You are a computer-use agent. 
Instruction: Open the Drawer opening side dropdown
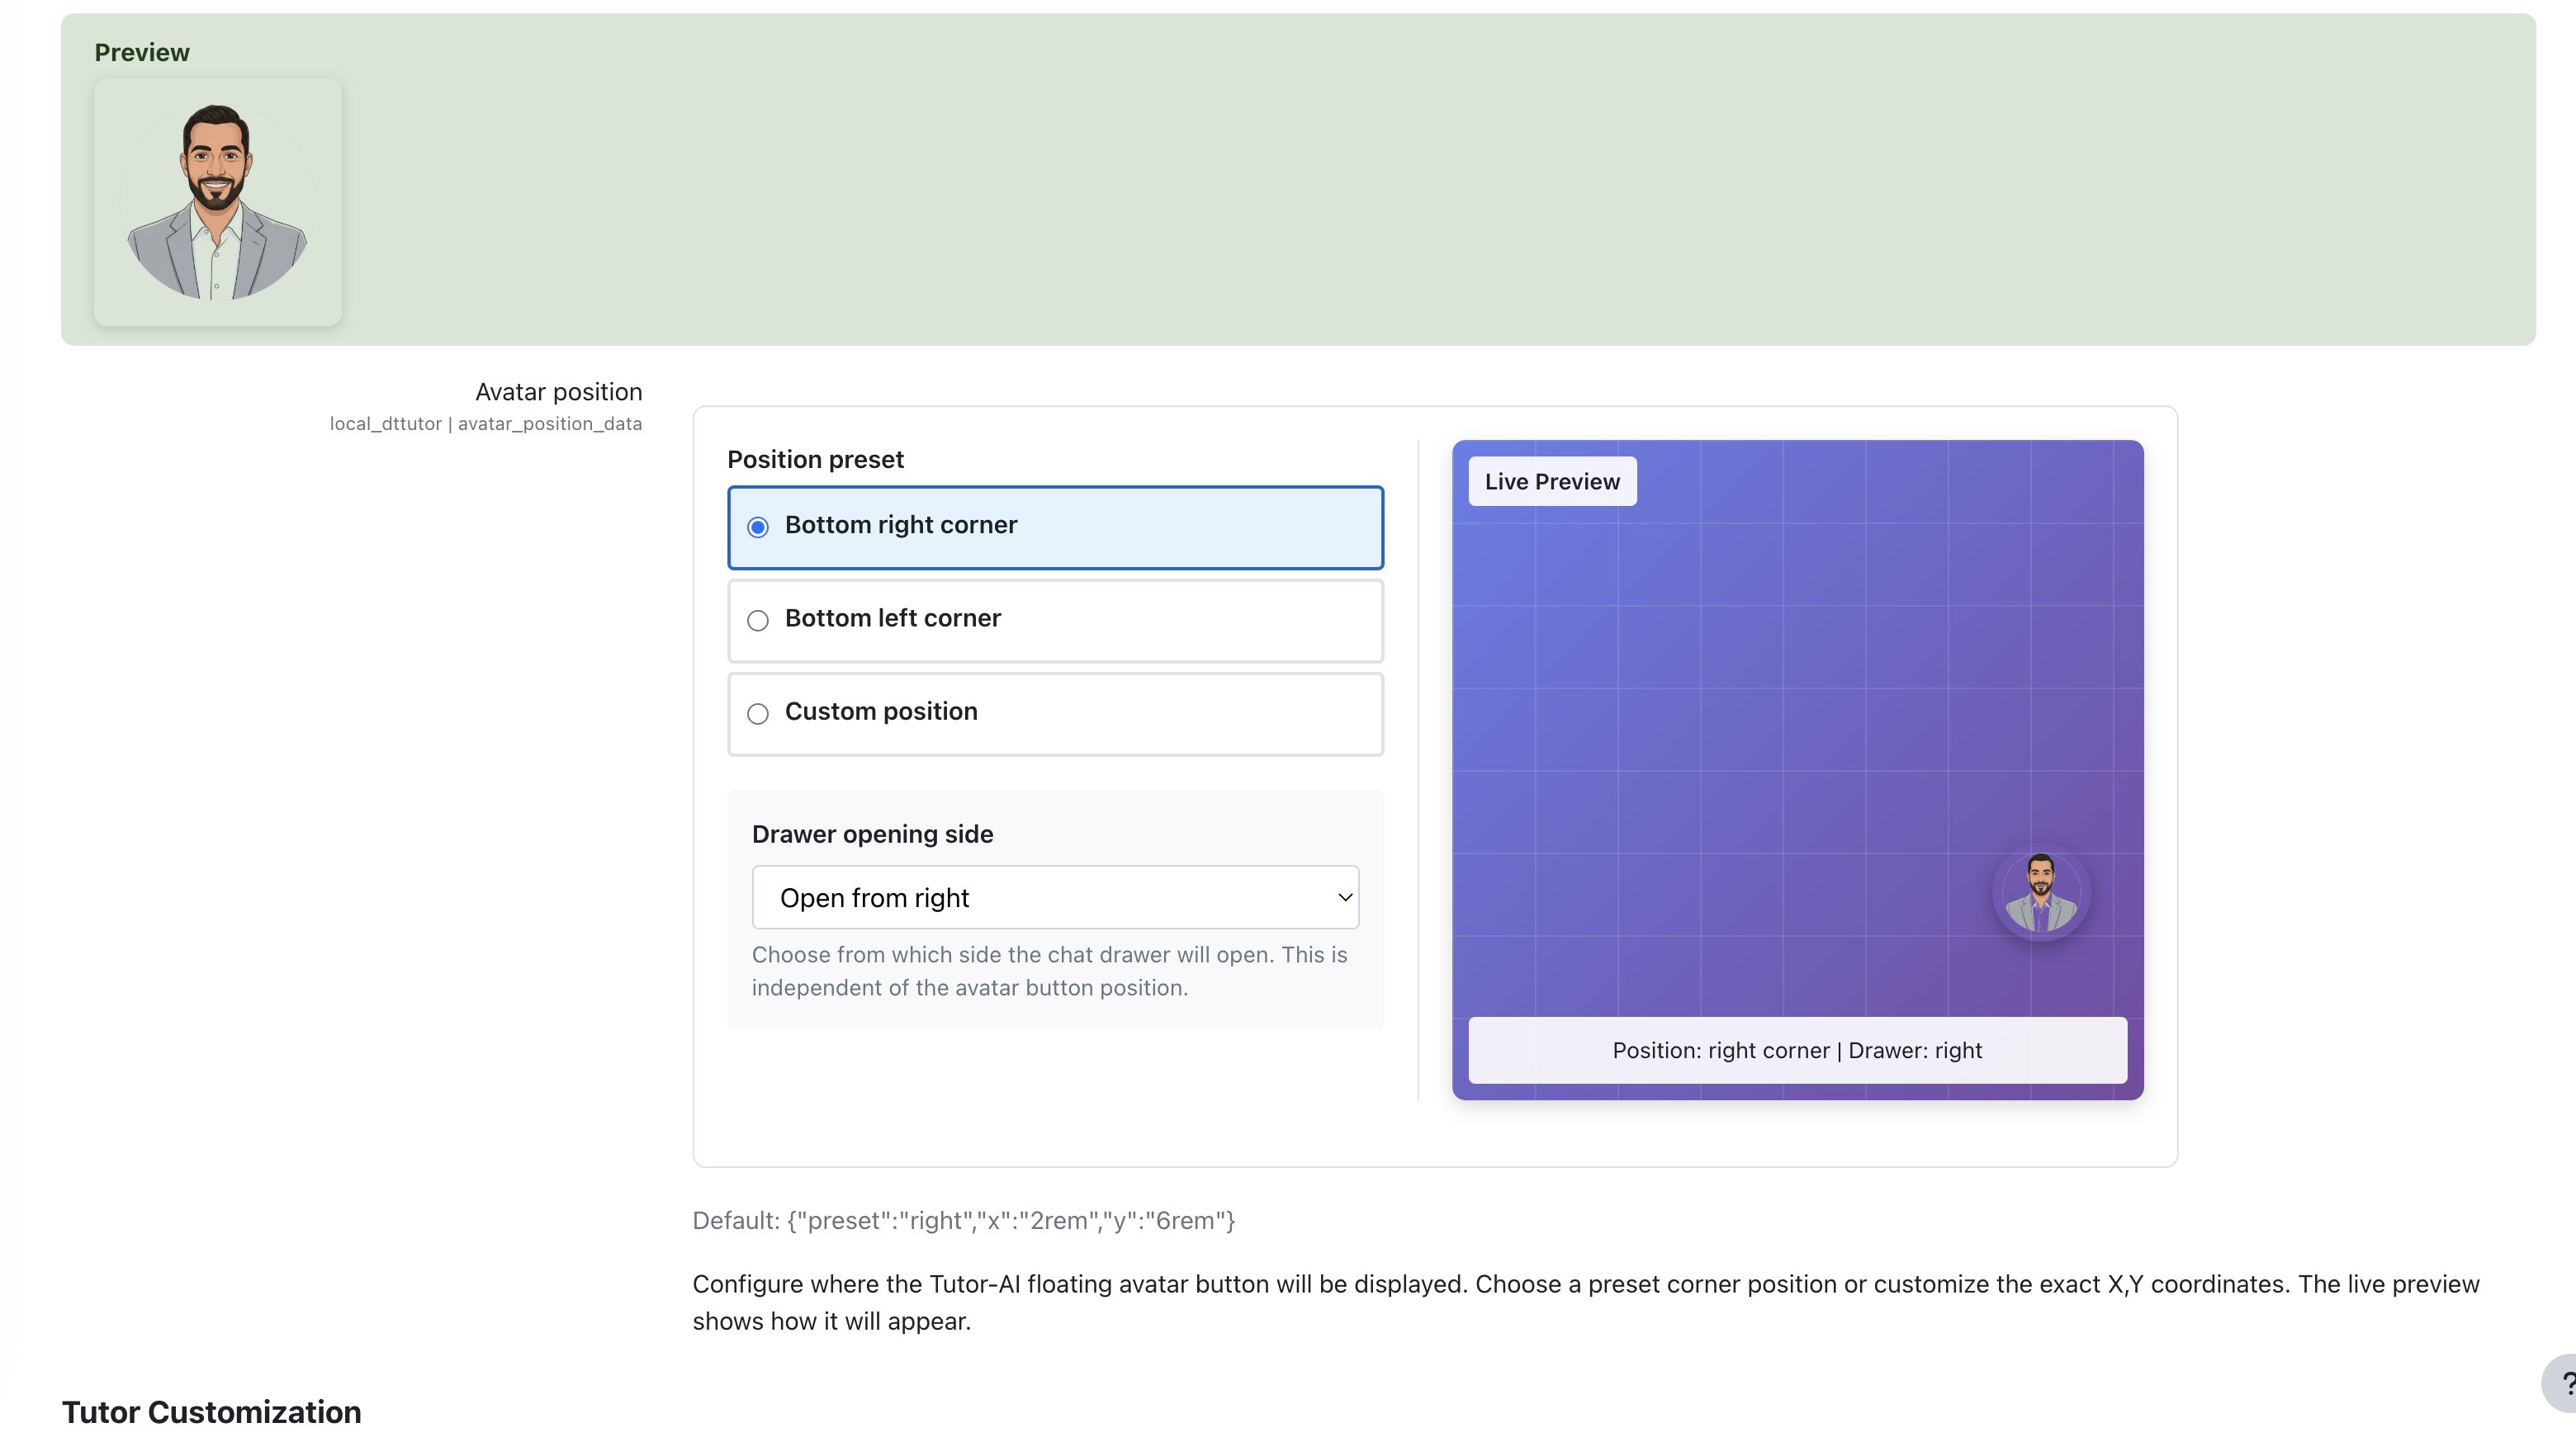point(1054,897)
